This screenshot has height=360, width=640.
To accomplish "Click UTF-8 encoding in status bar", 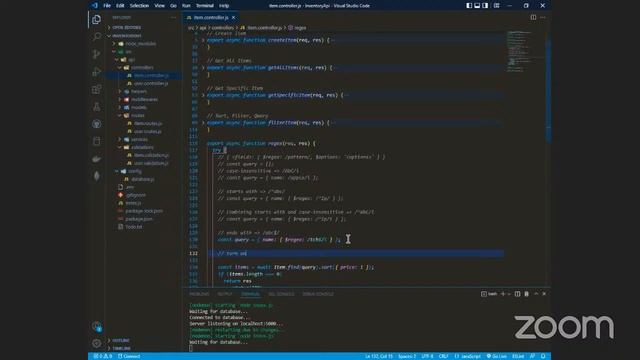I will tap(427, 356).
